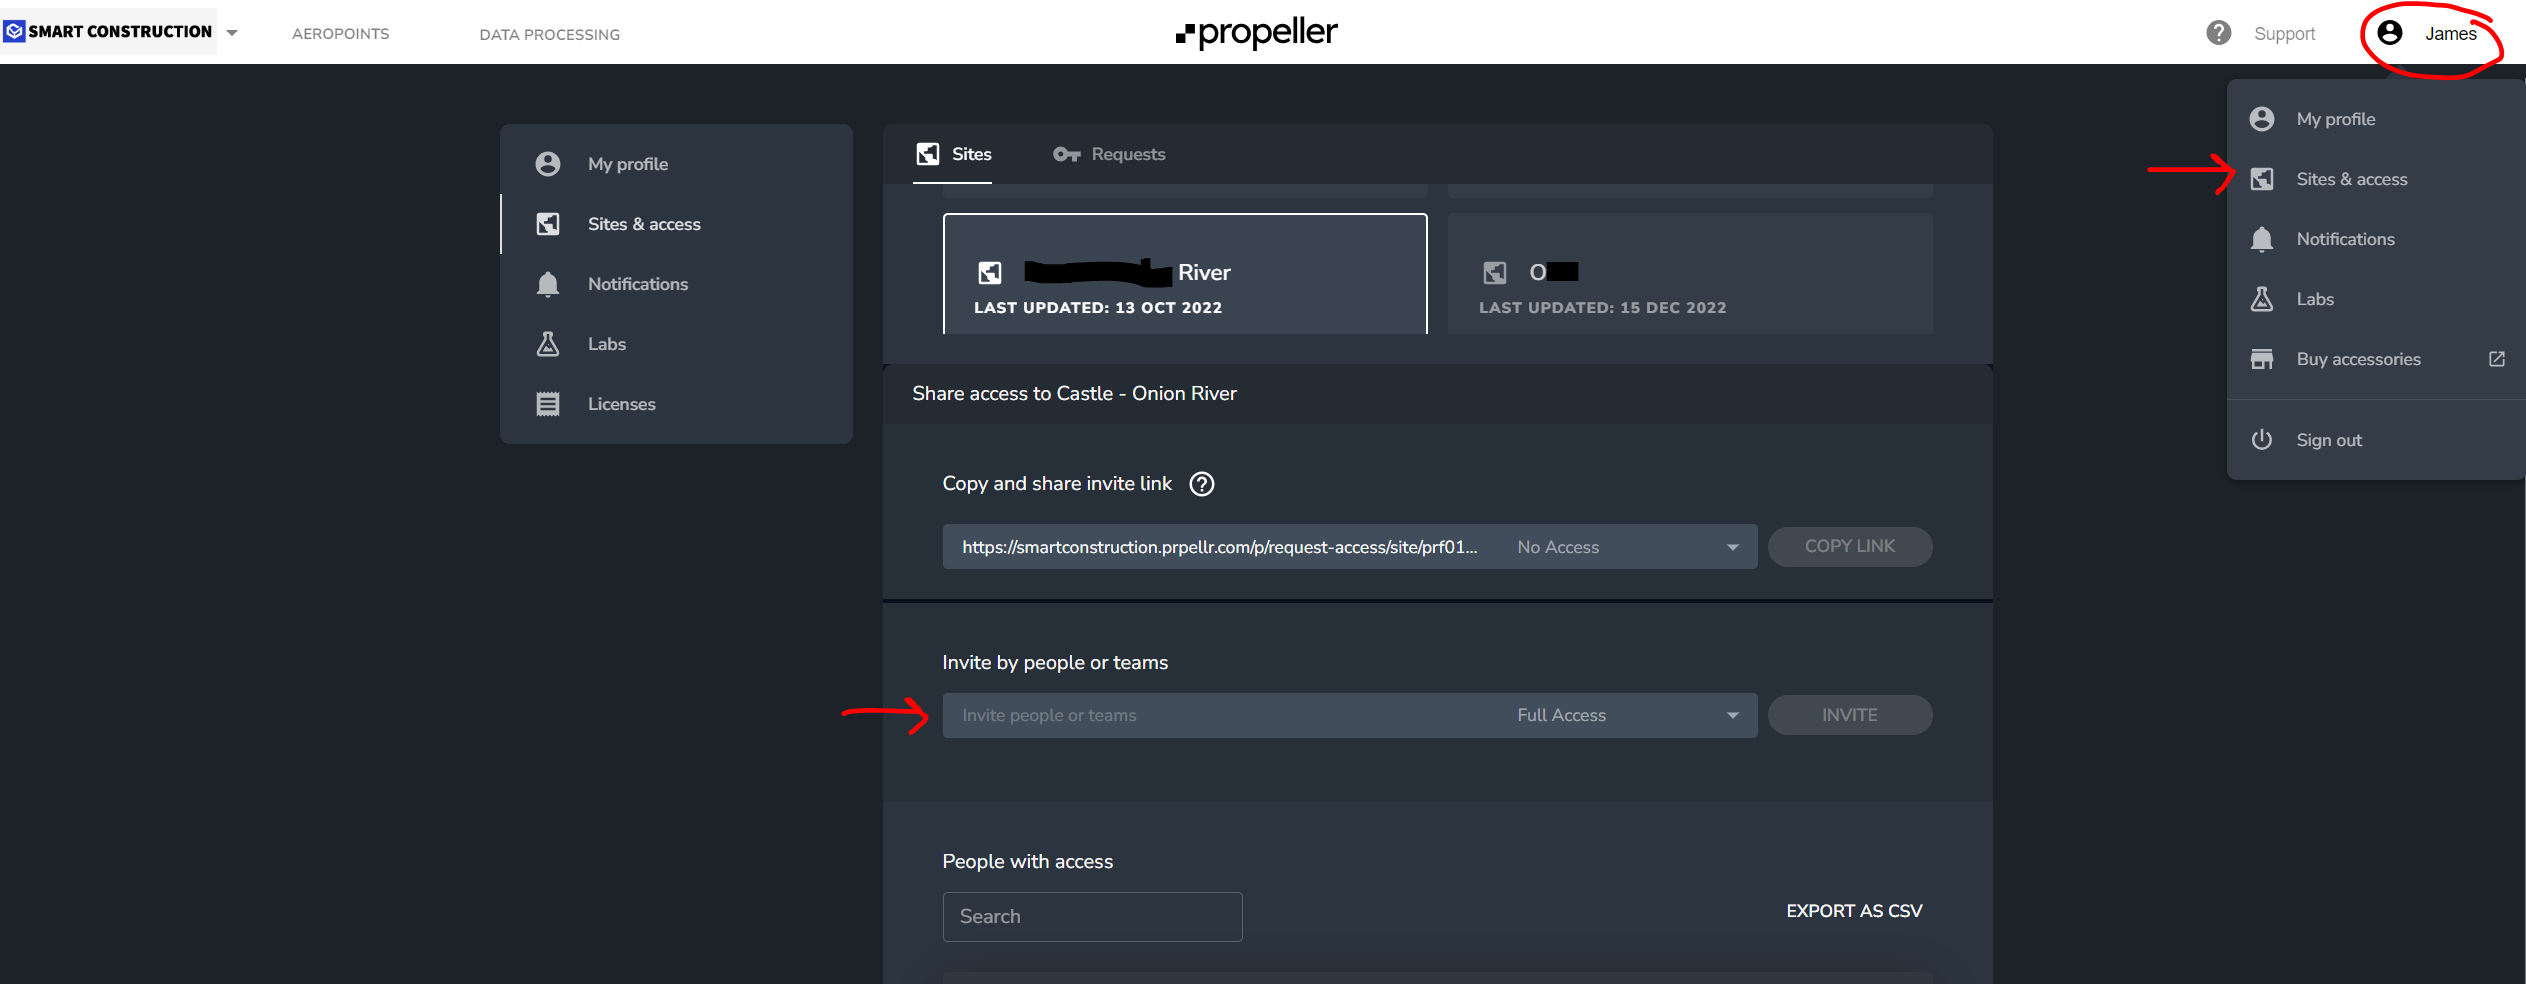Click the Sites tab icon
Viewport: 2526px width, 984px height.
pyautogui.click(x=928, y=154)
